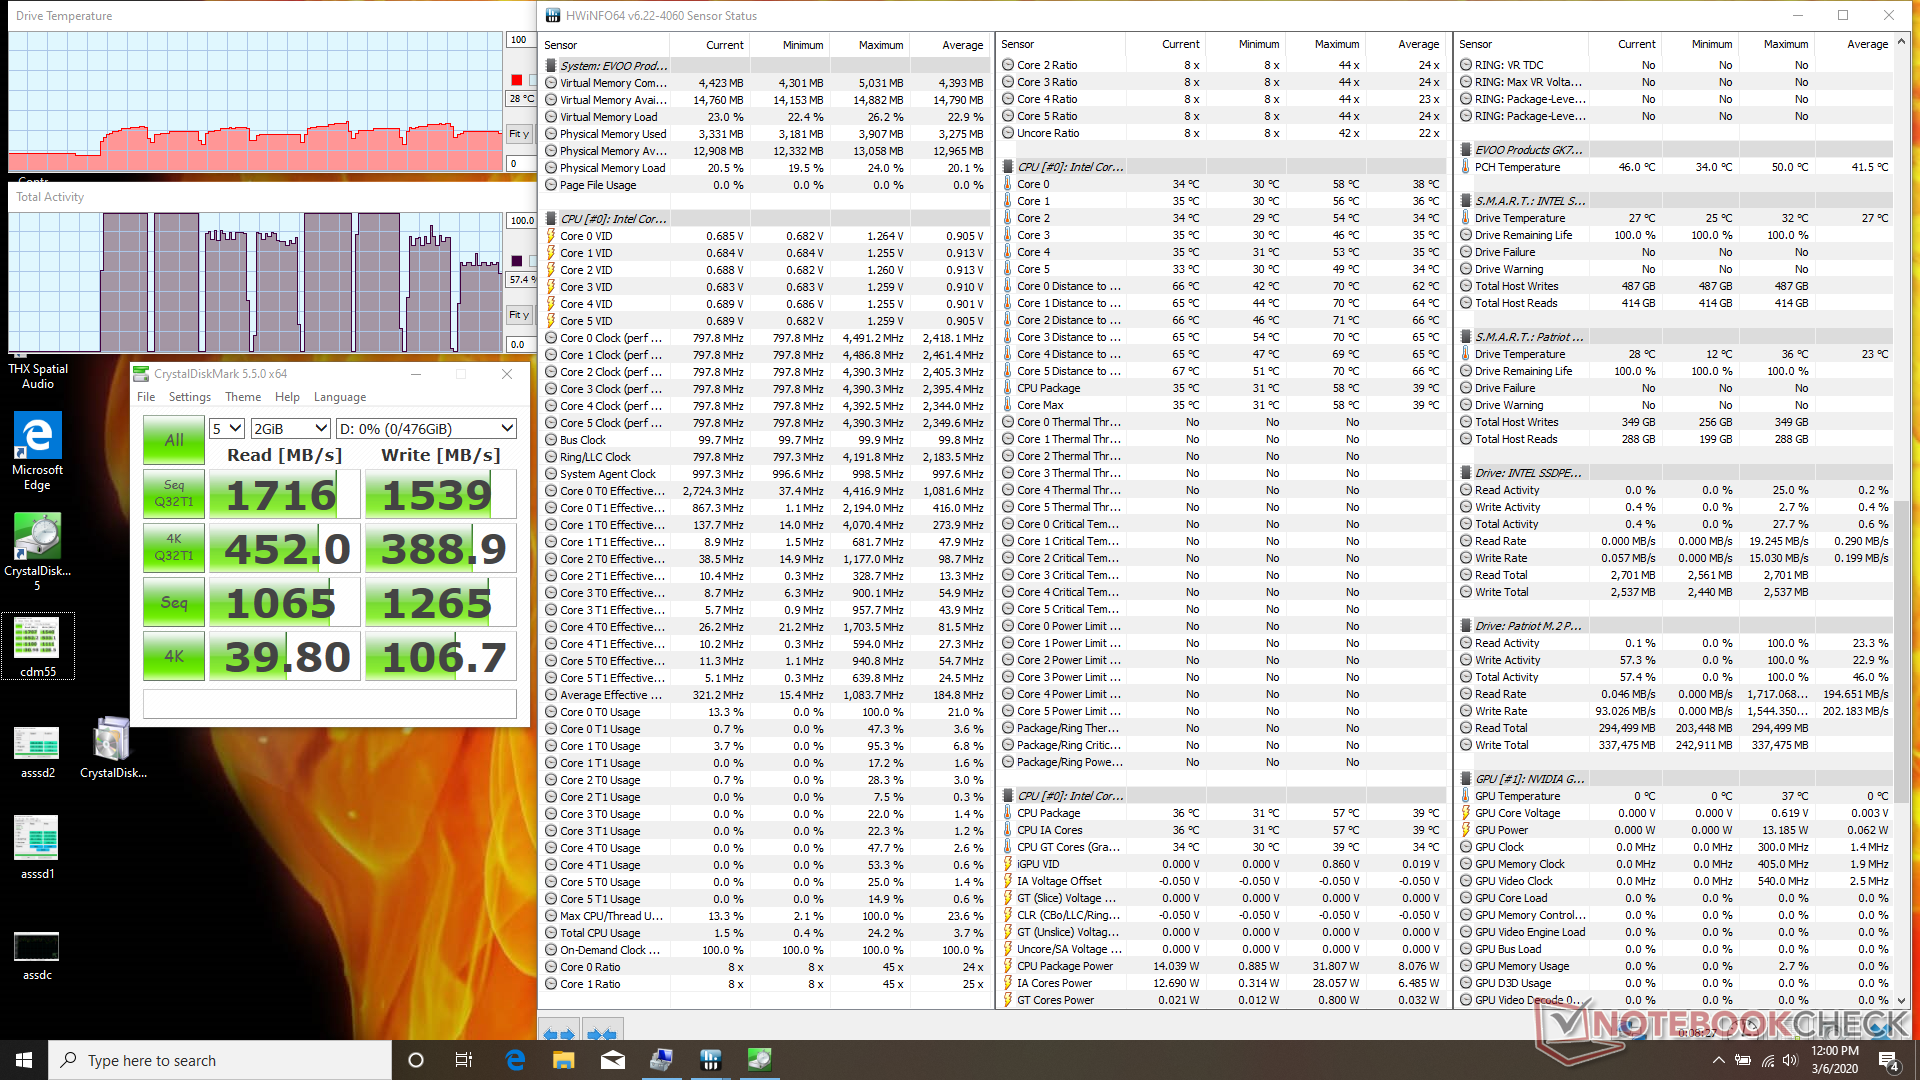The height and width of the screenshot is (1080, 1920).
Task: Run the Seq Q32T1 benchmark button
Action: 174,494
